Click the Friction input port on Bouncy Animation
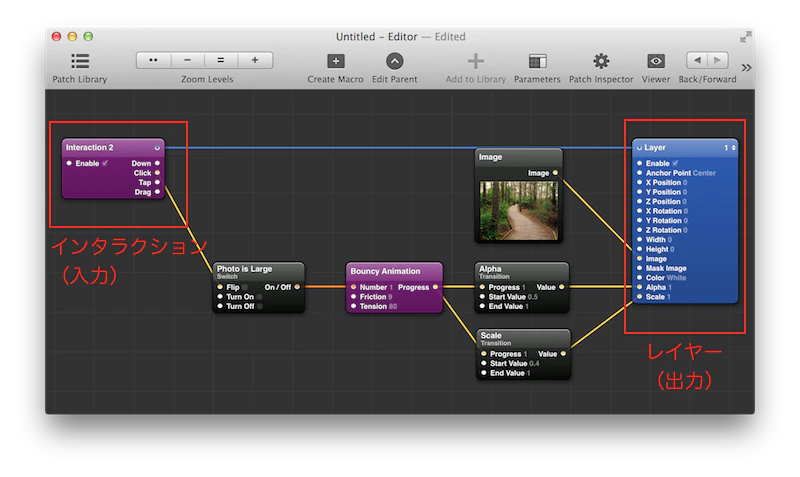The width and height of the screenshot is (800, 477). point(353,296)
